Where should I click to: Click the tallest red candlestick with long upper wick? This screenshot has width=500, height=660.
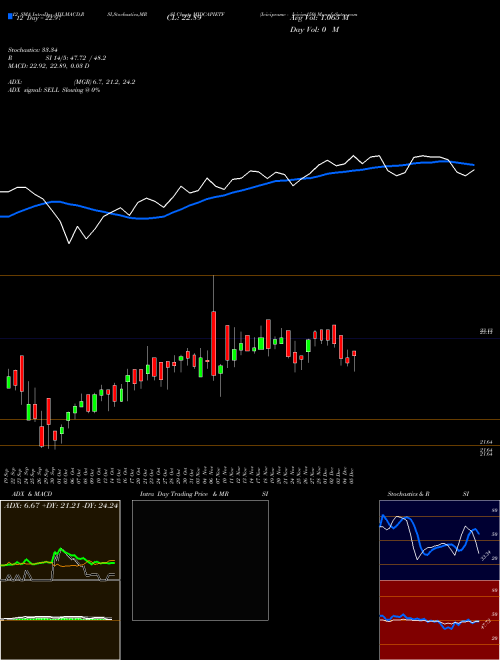click(213, 343)
